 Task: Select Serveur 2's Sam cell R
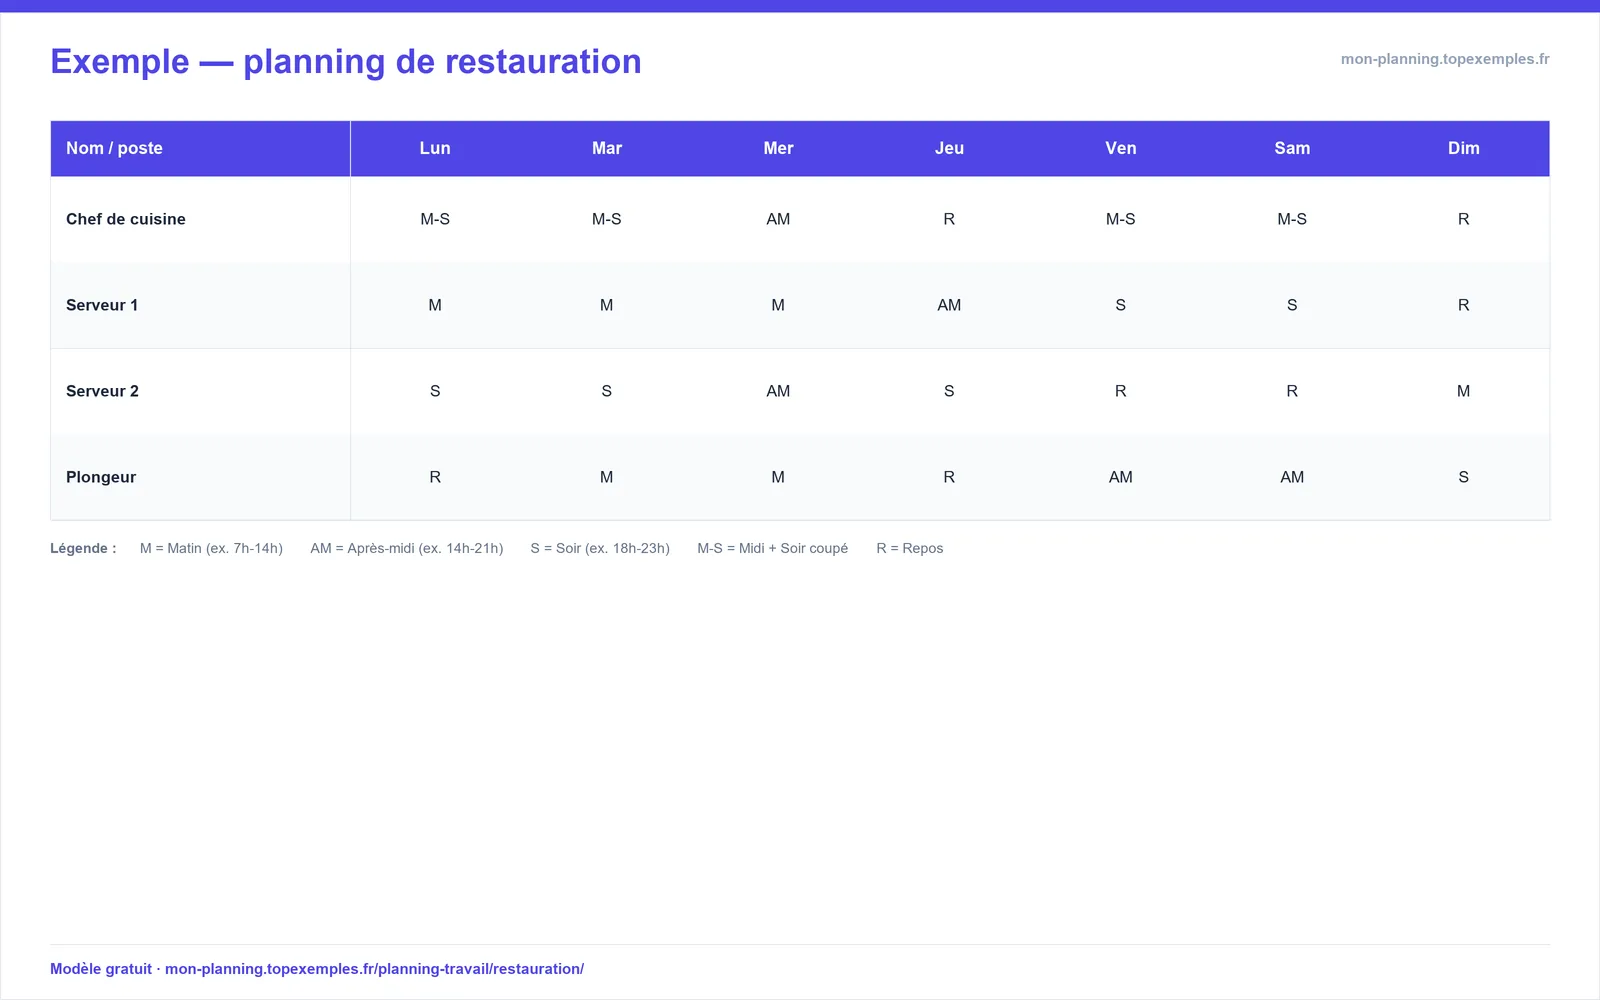[1292, 391]
